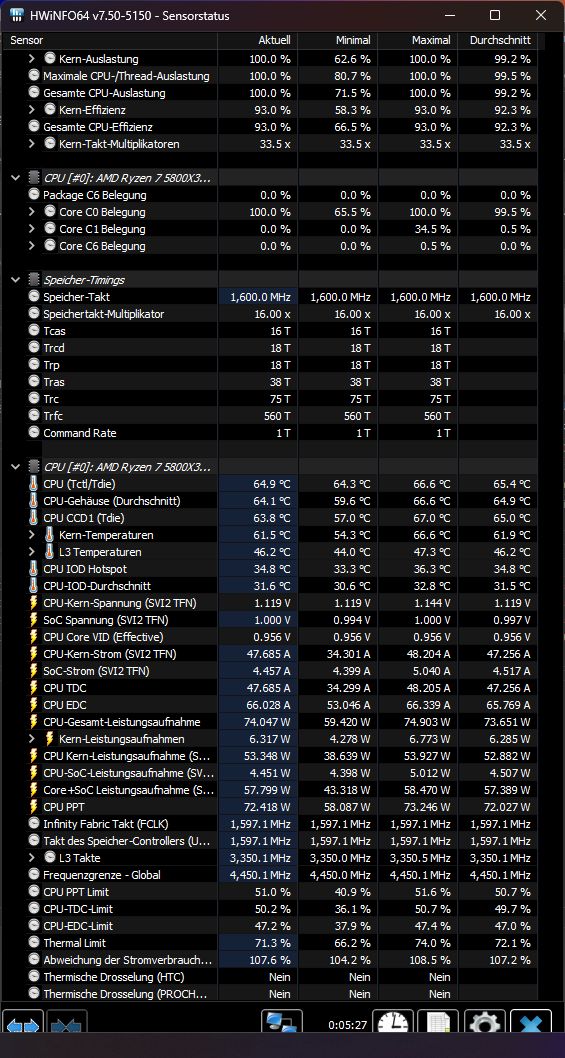Viewport: 565px width, 1058px height.
Task: Select the Trfc row label
Action: point(53,416)
